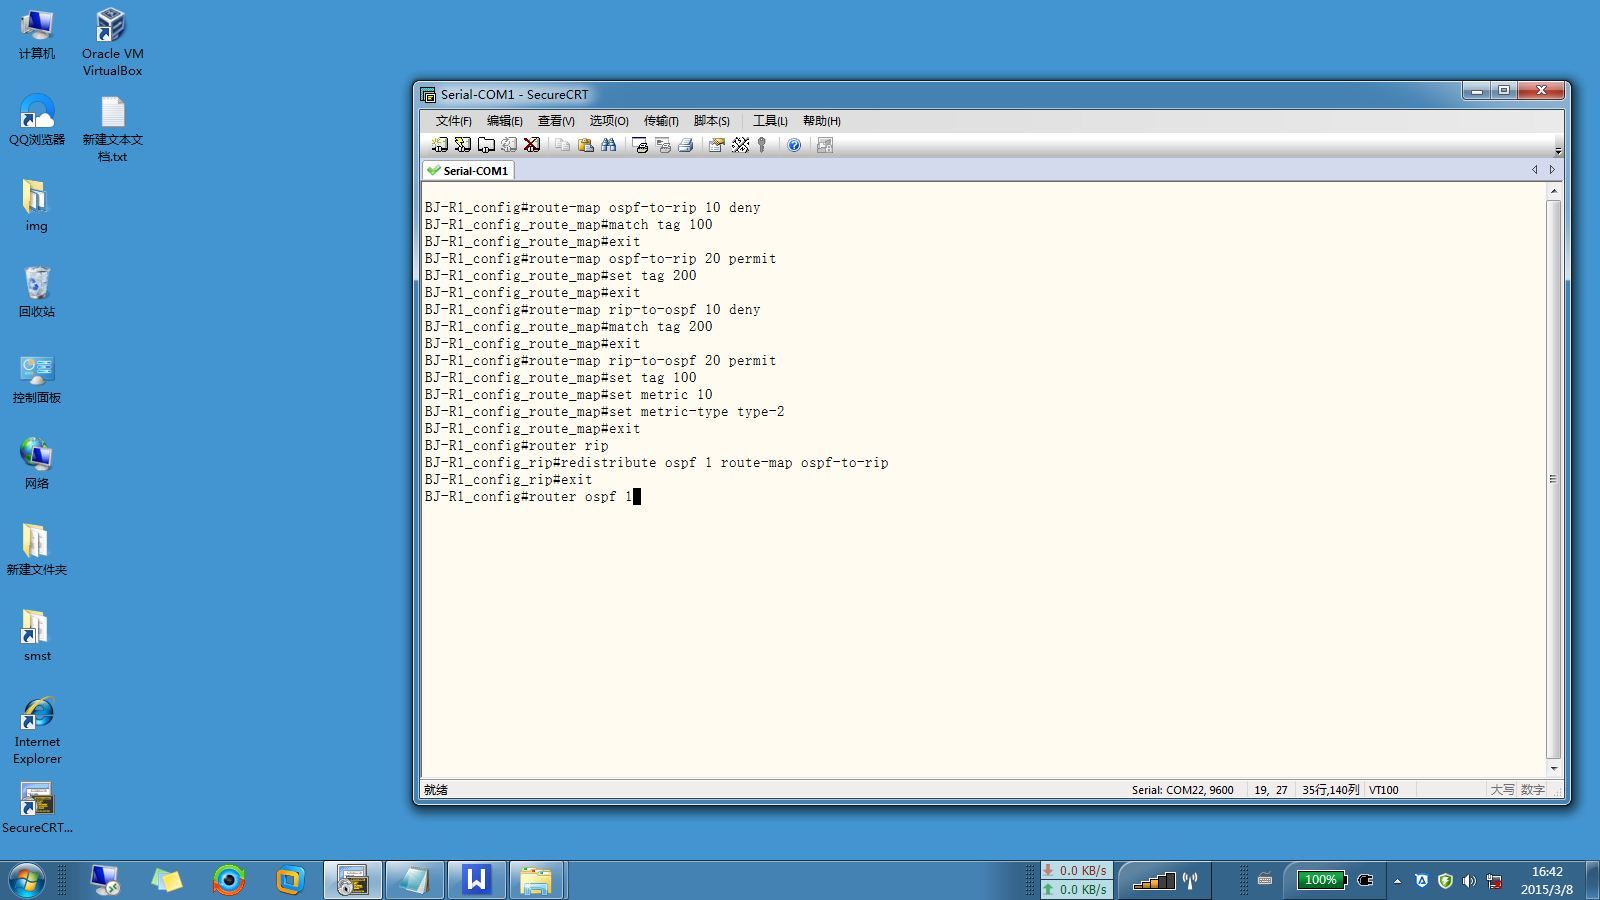The height and width of the screenshot is (900, 1600).
Task: Click the Print printer icon
Action: 686,145
